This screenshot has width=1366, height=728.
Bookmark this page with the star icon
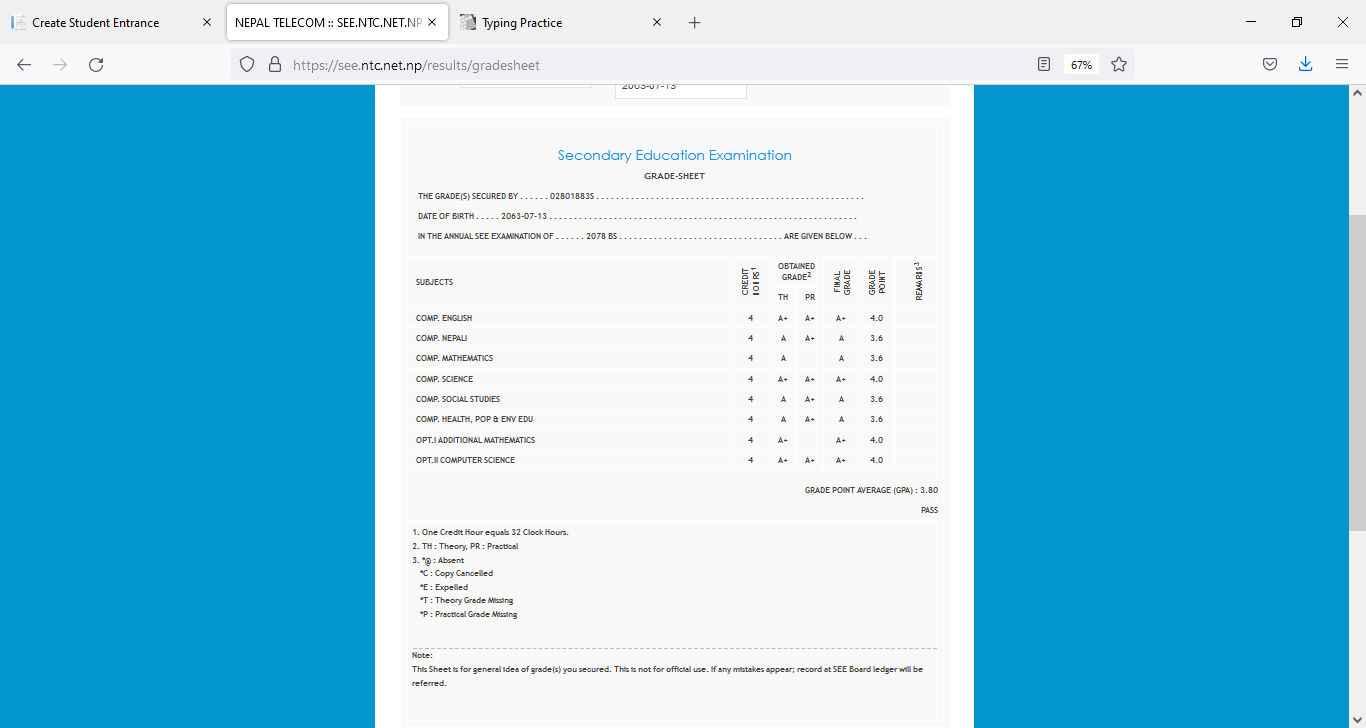(x=1119, y=64)
